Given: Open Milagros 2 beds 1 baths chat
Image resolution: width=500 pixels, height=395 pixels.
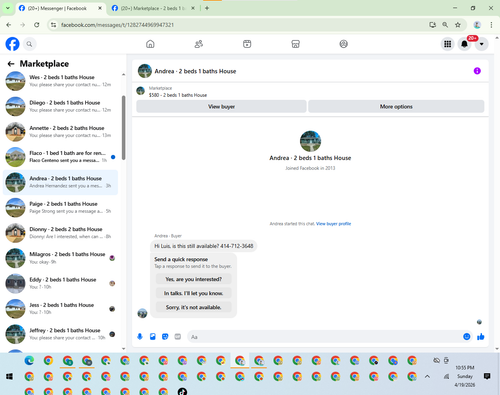Looking at the screenshot, I should [x=60, y=258].
